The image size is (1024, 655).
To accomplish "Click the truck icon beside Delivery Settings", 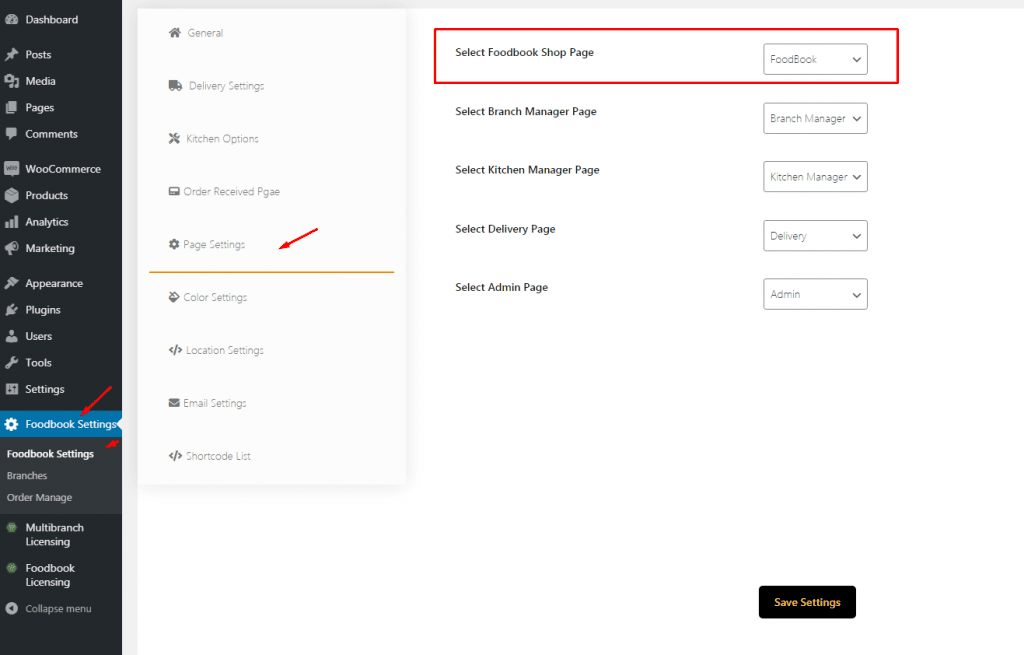I will 176,86.
